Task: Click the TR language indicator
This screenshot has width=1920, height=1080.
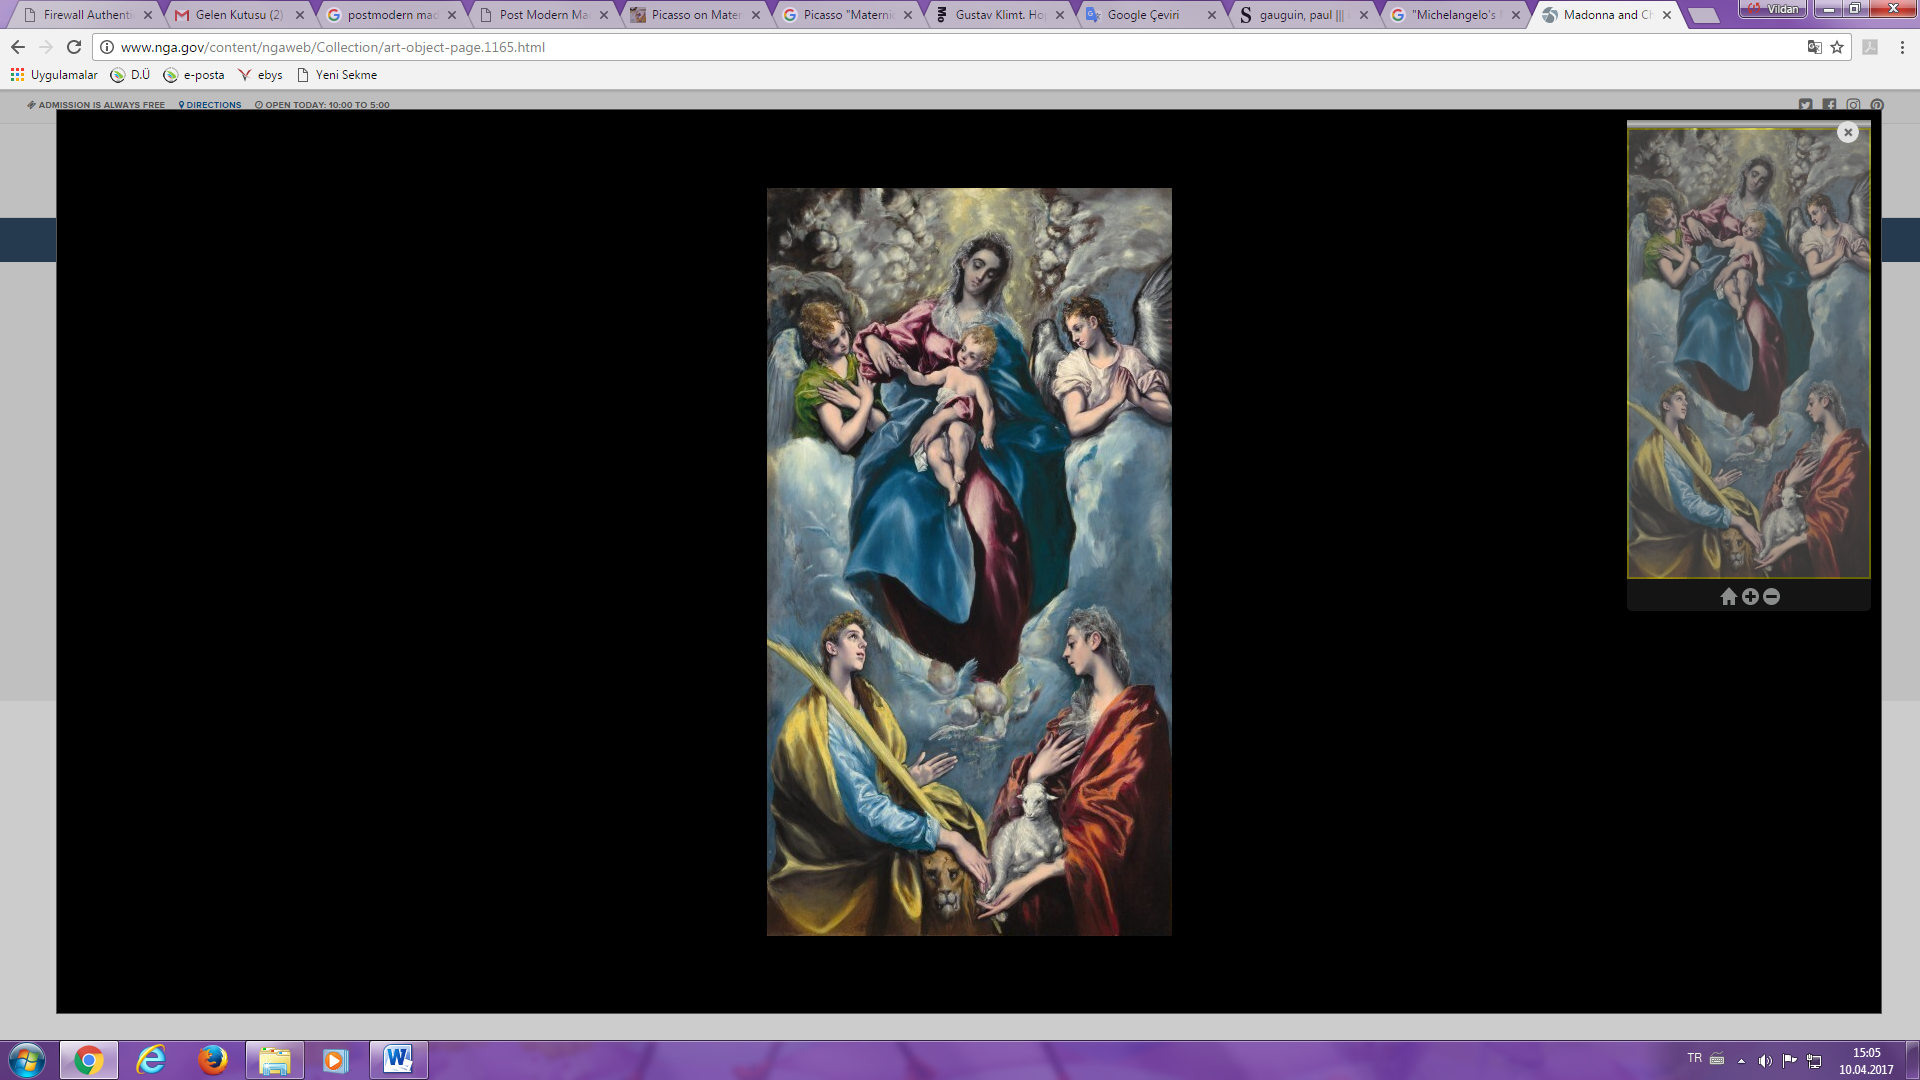Action: (1694, 1058)
